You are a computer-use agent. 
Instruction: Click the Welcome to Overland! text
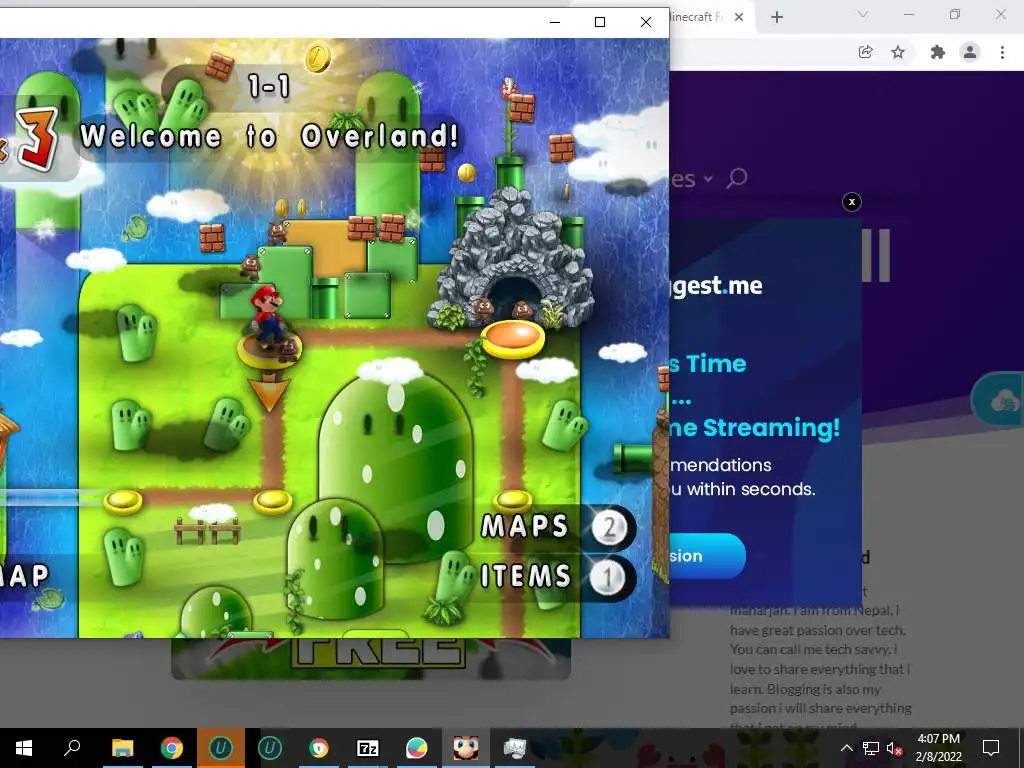(269, 136)
